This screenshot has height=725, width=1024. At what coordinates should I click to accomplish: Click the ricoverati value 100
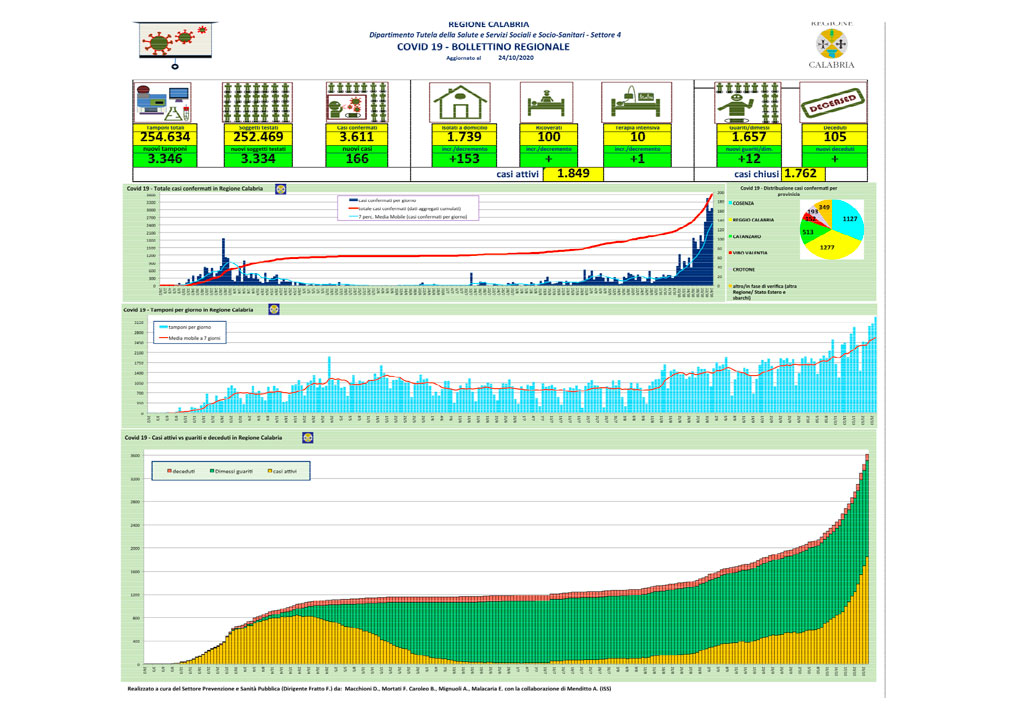549,137
